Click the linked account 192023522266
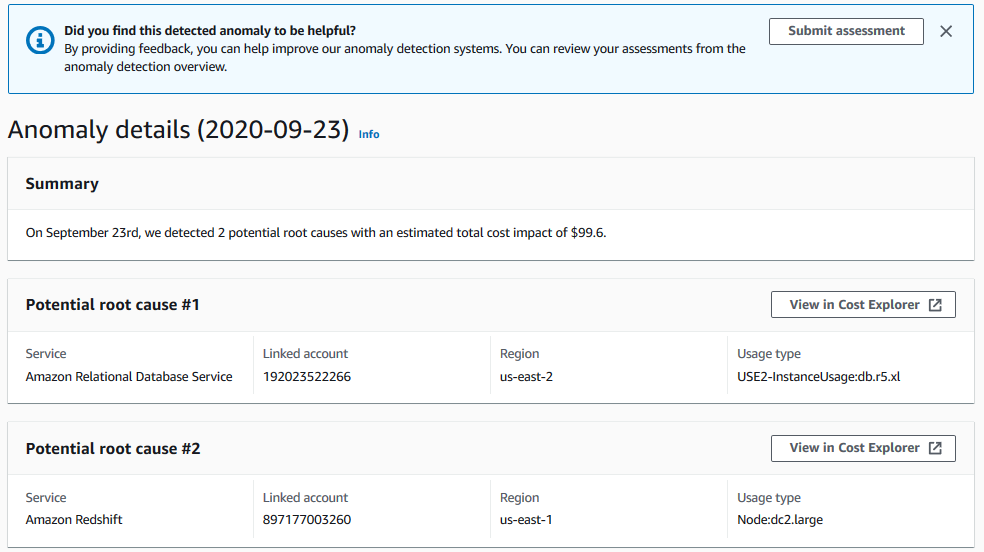The height and width of the screenshot is (552, 984). 307,376
